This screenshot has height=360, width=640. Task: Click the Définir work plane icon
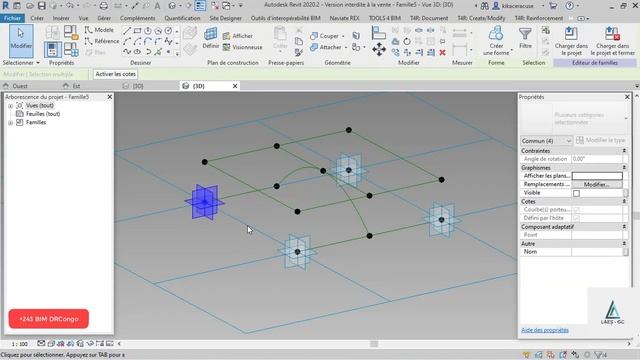tap(211, 39)
